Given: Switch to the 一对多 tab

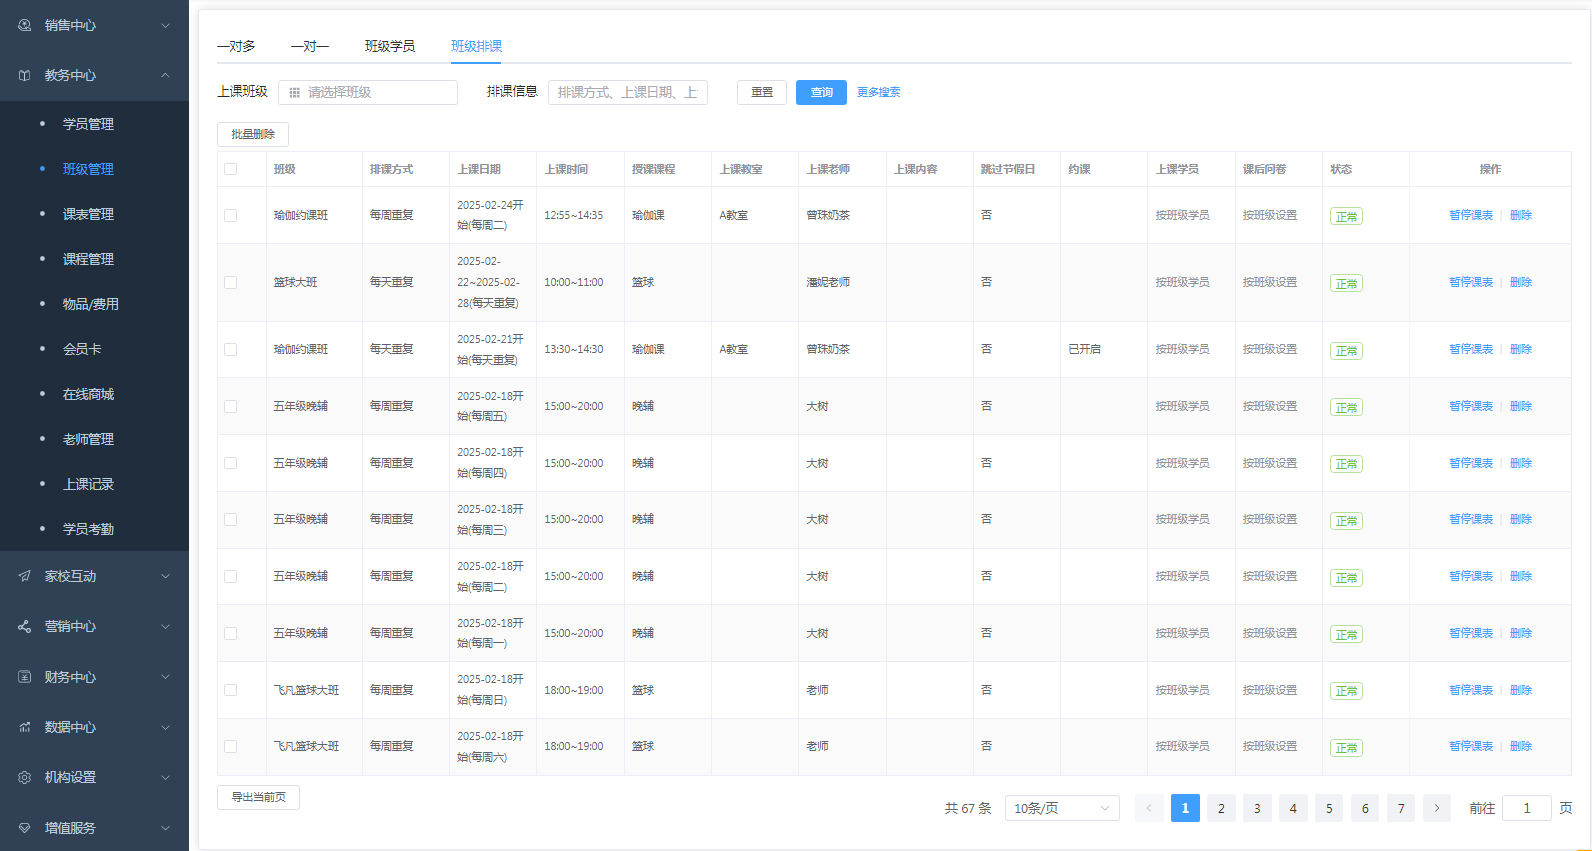Looking at the screenshot, I should point(236,46).
